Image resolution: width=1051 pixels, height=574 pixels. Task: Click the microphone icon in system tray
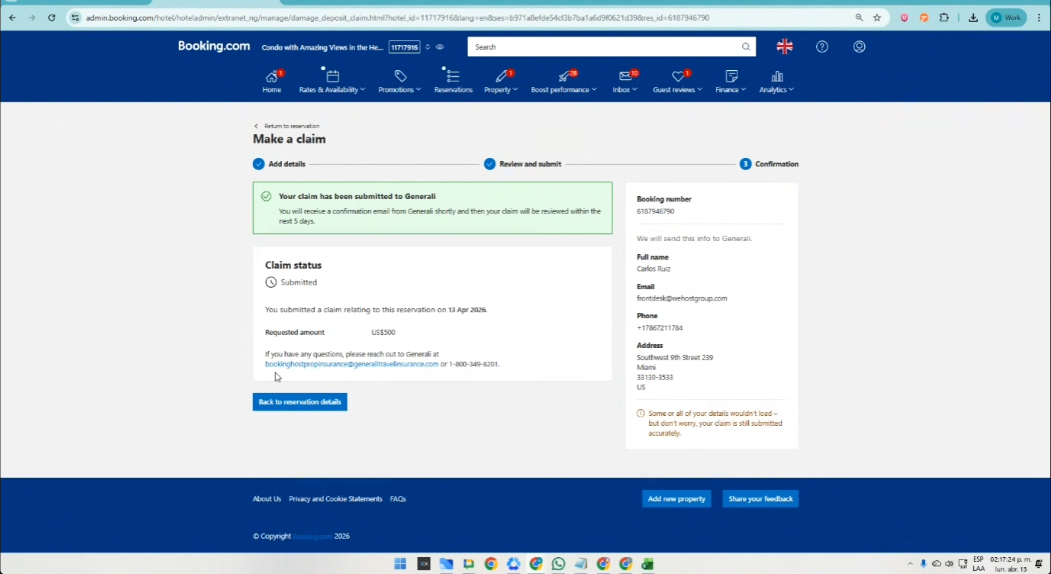click(x=923, y=564)
